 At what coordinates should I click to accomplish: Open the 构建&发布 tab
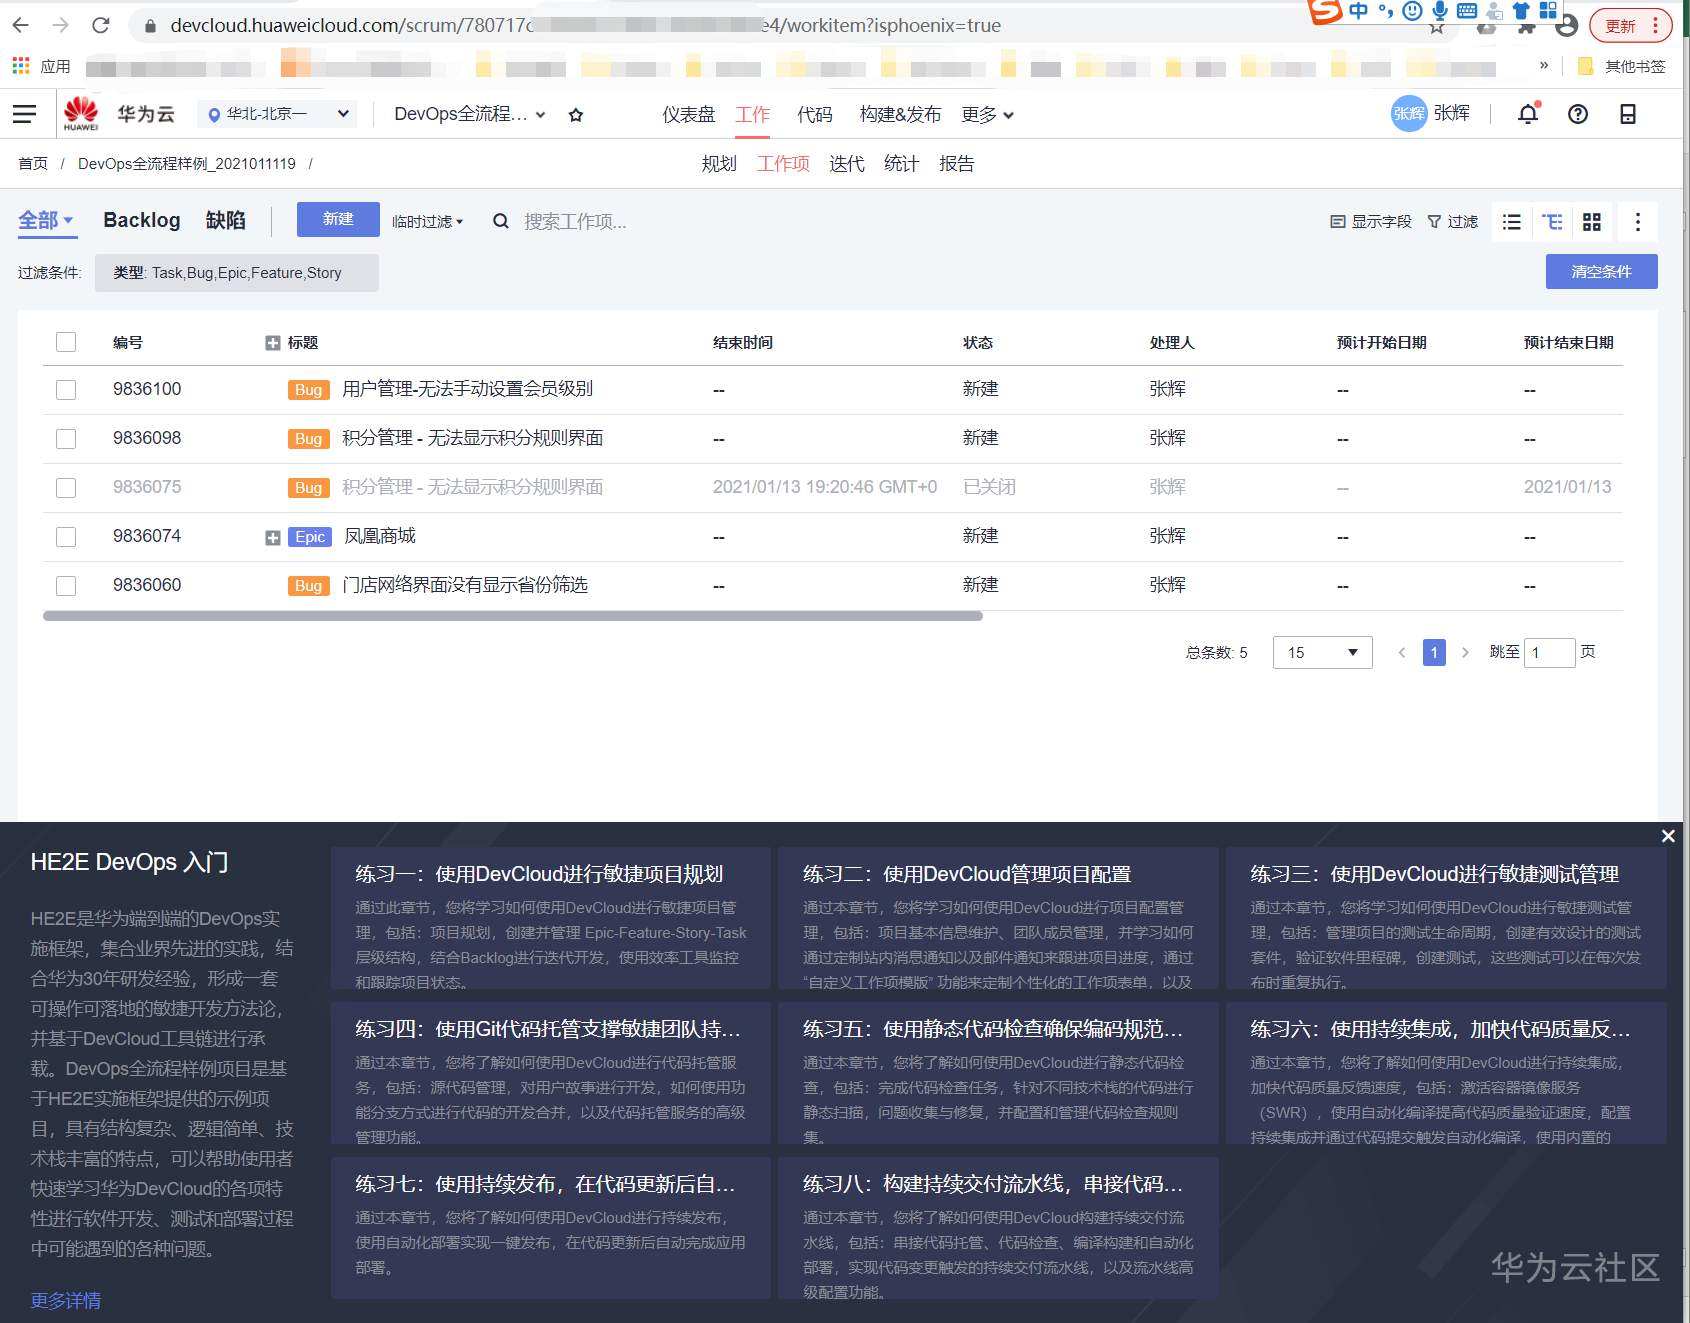[x=900, y=115]
